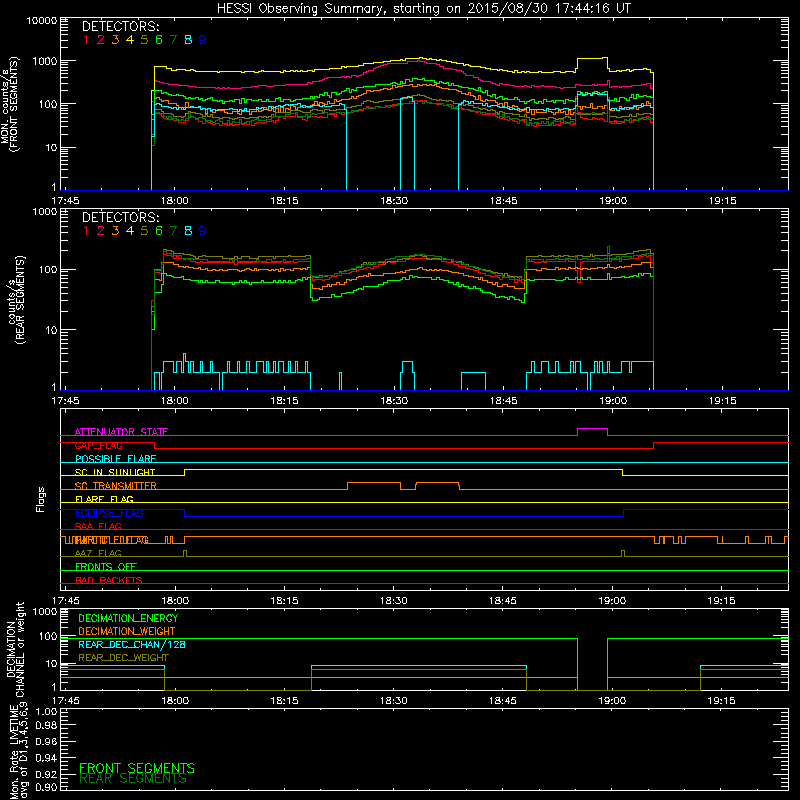Image resolution: width=800 pixels, height=800 pixels.
Task: Click the FRONT SEGMENTS livetime label
Action: [x=137, y=768]
